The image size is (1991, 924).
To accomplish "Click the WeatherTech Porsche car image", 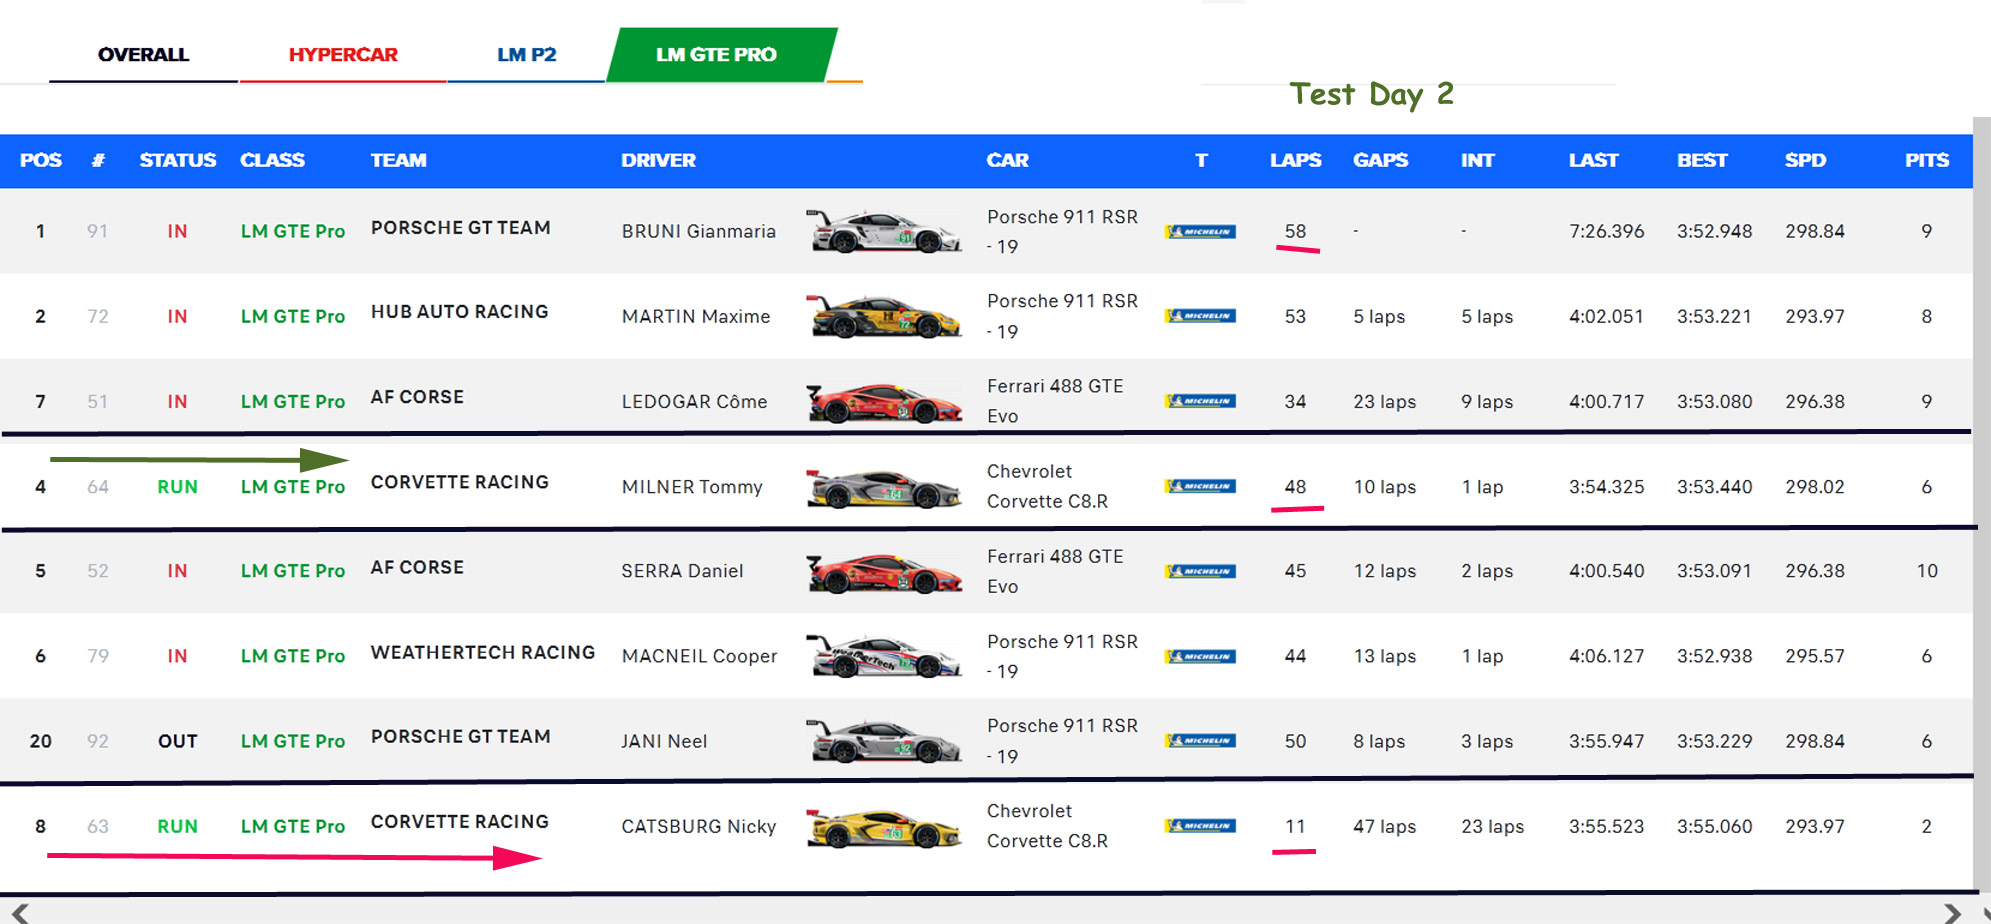I will 884,657.
